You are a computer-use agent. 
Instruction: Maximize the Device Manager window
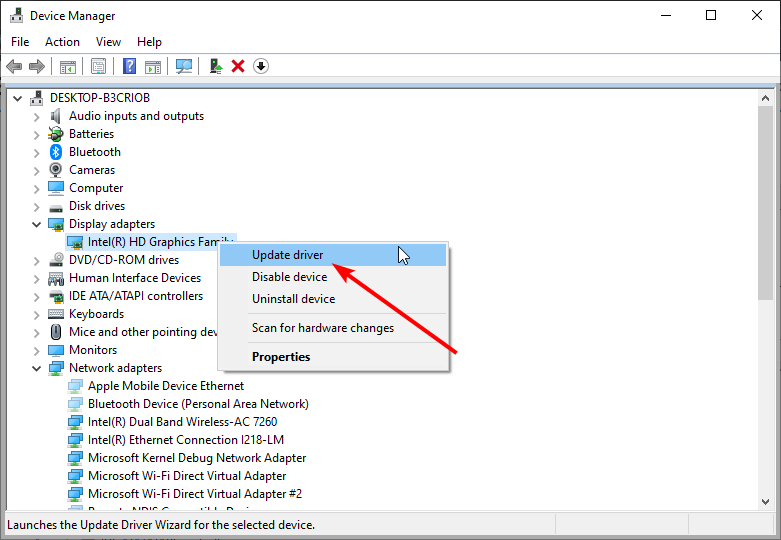pos(711,15)
